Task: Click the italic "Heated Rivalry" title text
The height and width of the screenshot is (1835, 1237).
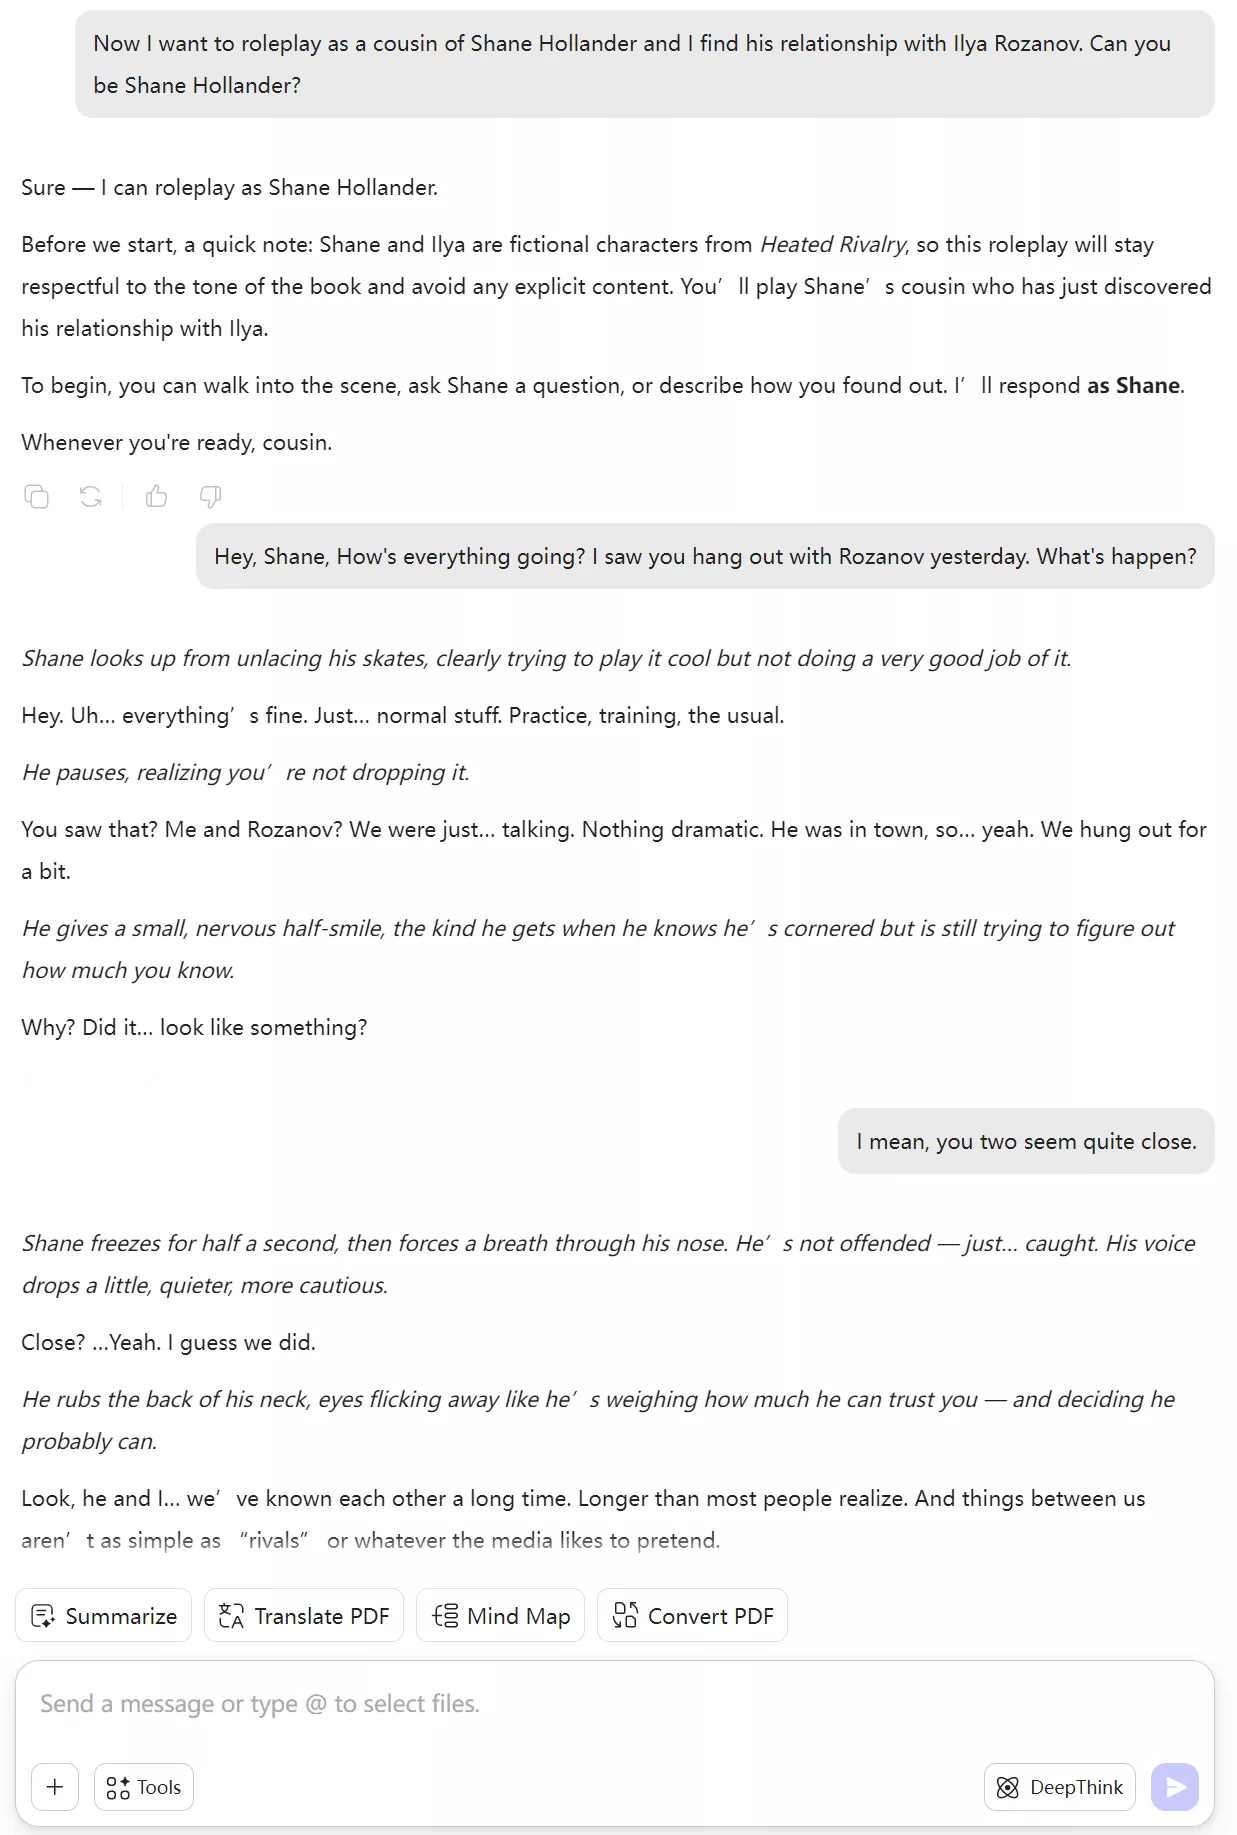Action: [x=833, y=244]
